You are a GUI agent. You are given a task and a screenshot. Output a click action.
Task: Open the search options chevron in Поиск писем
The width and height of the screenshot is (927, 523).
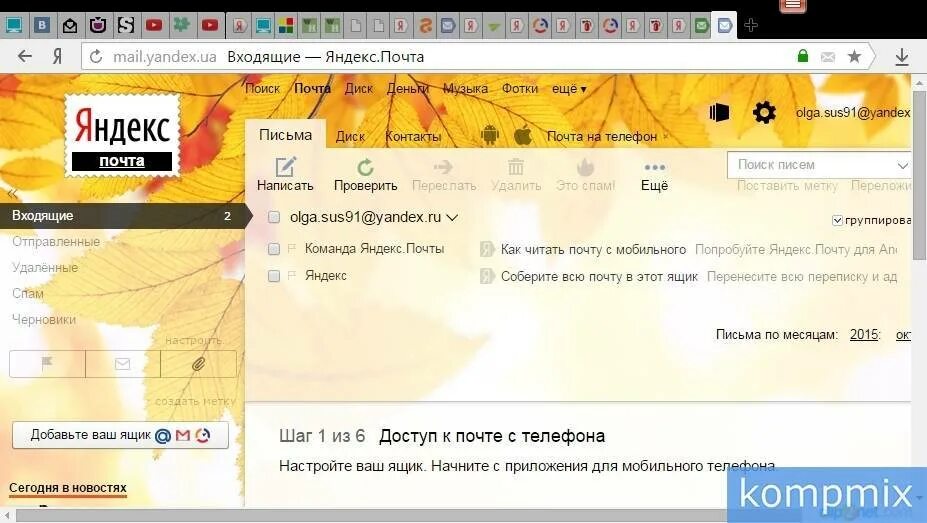pos(902,165)
